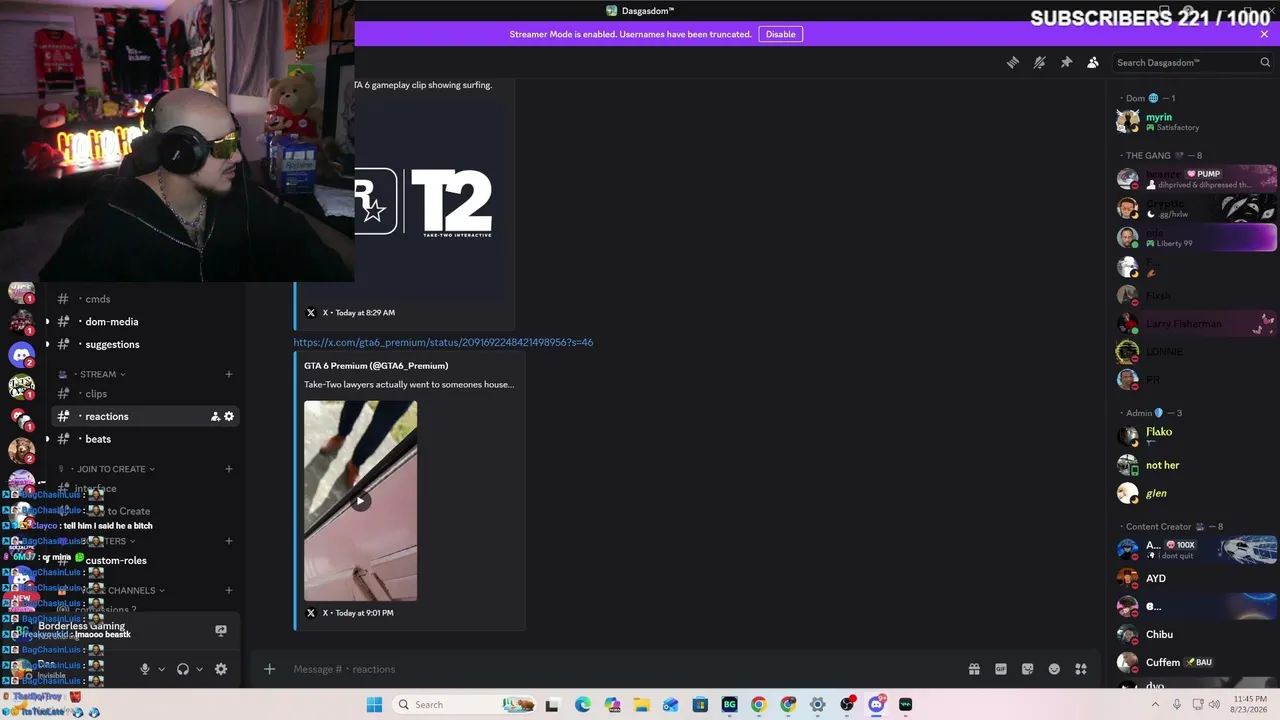Toggle the member list icon
This screenshot has width=1280, height=720.
1093,62
